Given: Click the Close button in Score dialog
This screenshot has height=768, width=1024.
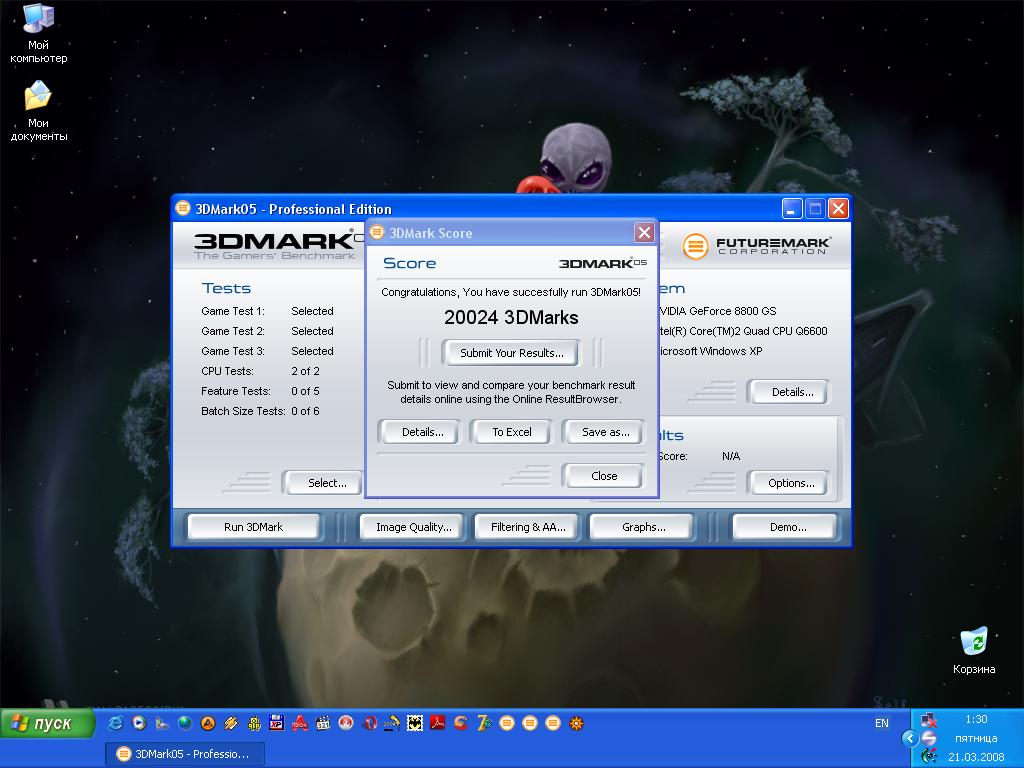Looking at the screenshot, I should click(603, 476).
